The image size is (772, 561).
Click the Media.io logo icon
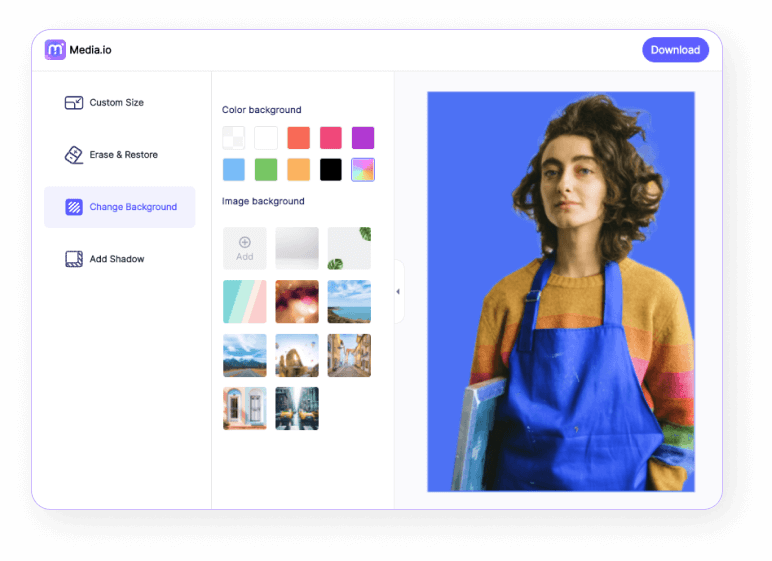(55, 50)
